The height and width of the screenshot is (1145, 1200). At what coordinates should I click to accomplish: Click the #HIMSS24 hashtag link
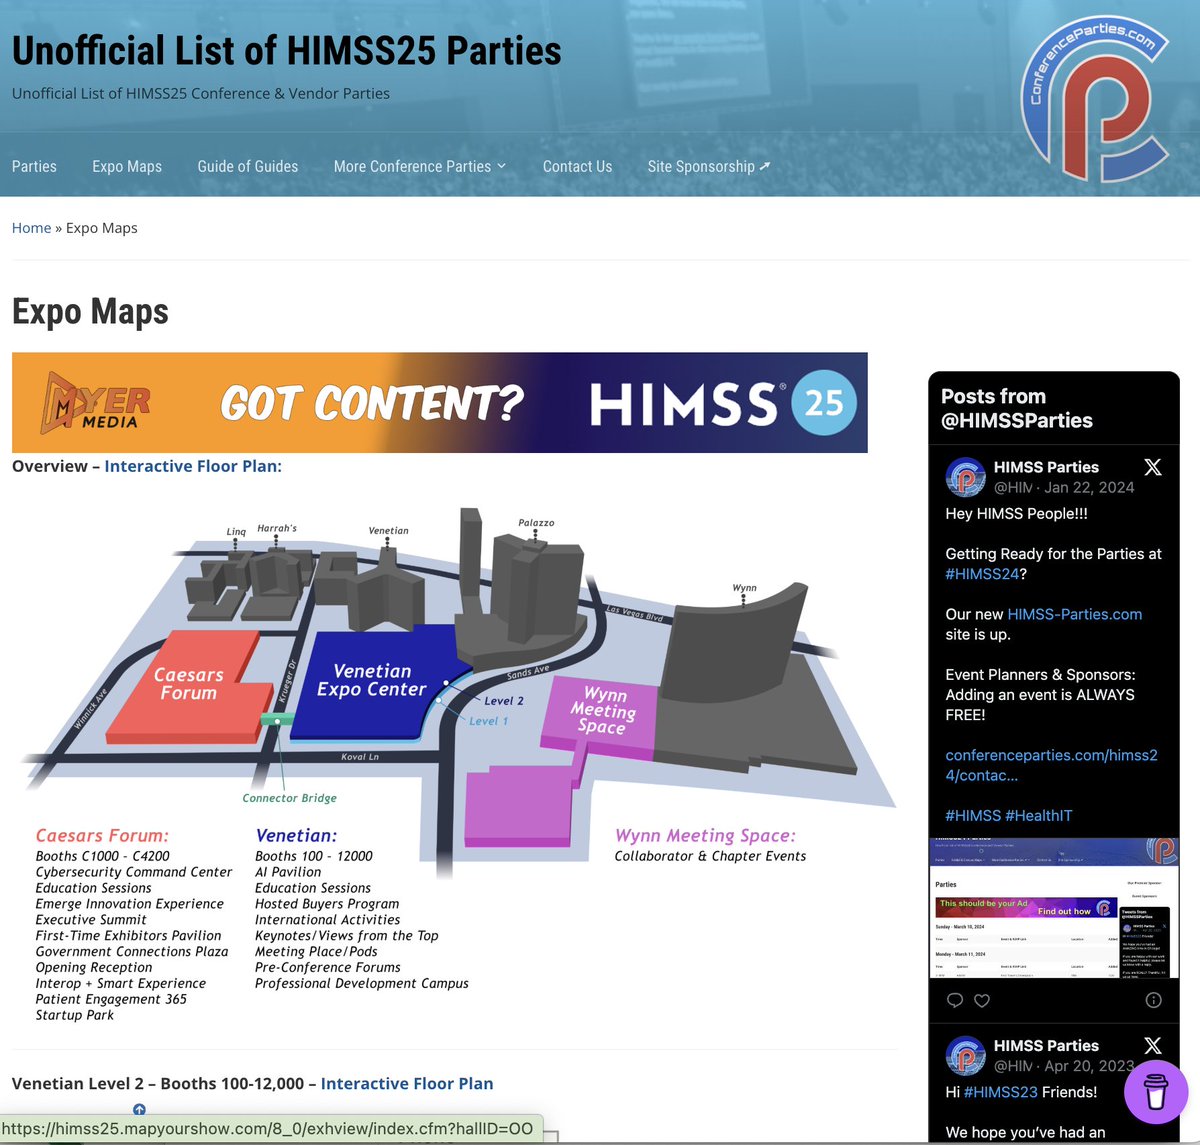tap(982, 574)
